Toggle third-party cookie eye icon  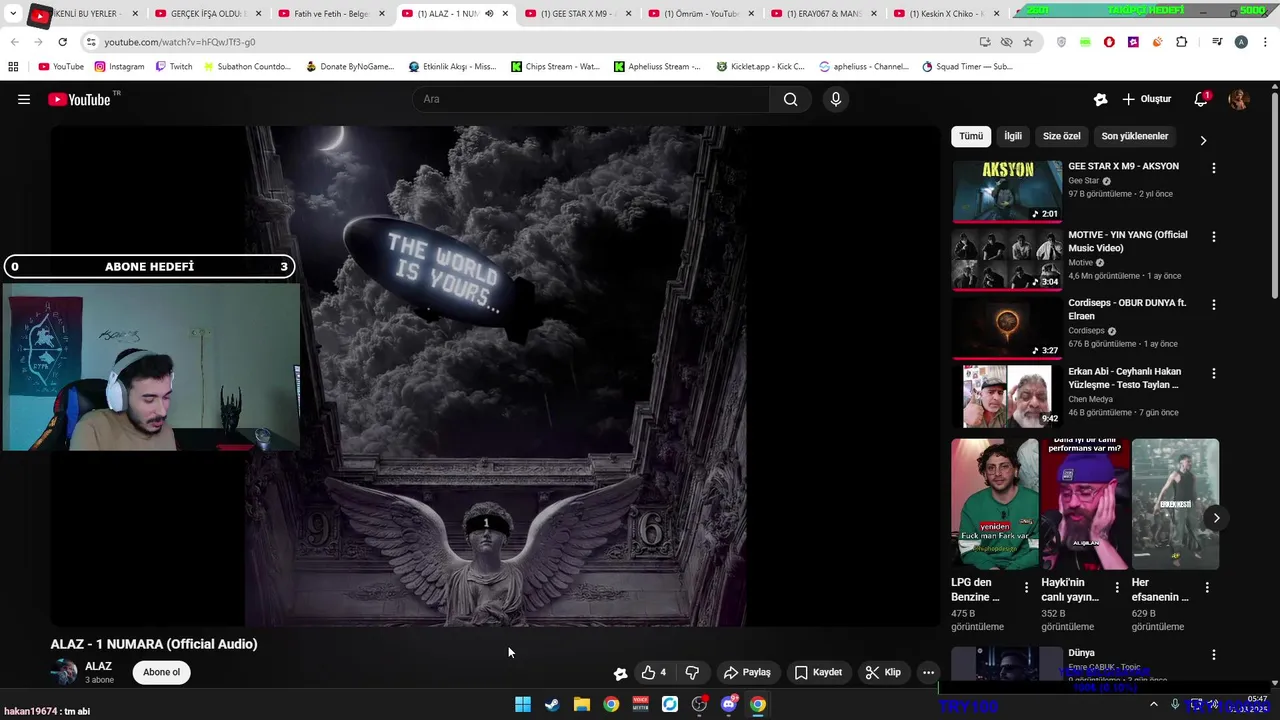pos(1006,42)
